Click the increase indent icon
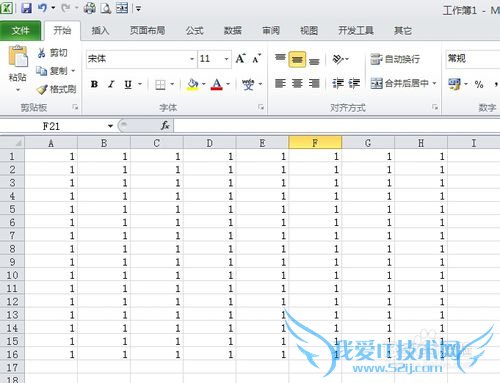500x383 pixels. pos(354,83)
